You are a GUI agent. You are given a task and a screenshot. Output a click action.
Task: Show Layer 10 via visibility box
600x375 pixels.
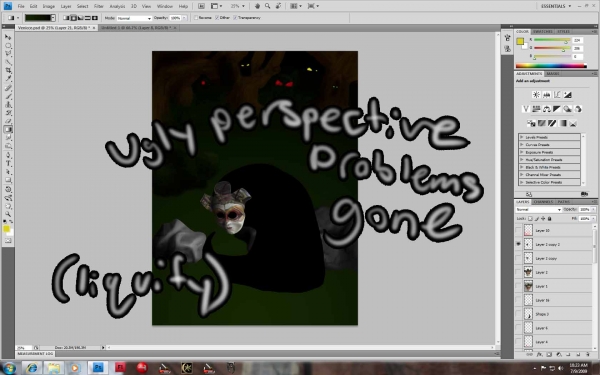click(518, 230)
